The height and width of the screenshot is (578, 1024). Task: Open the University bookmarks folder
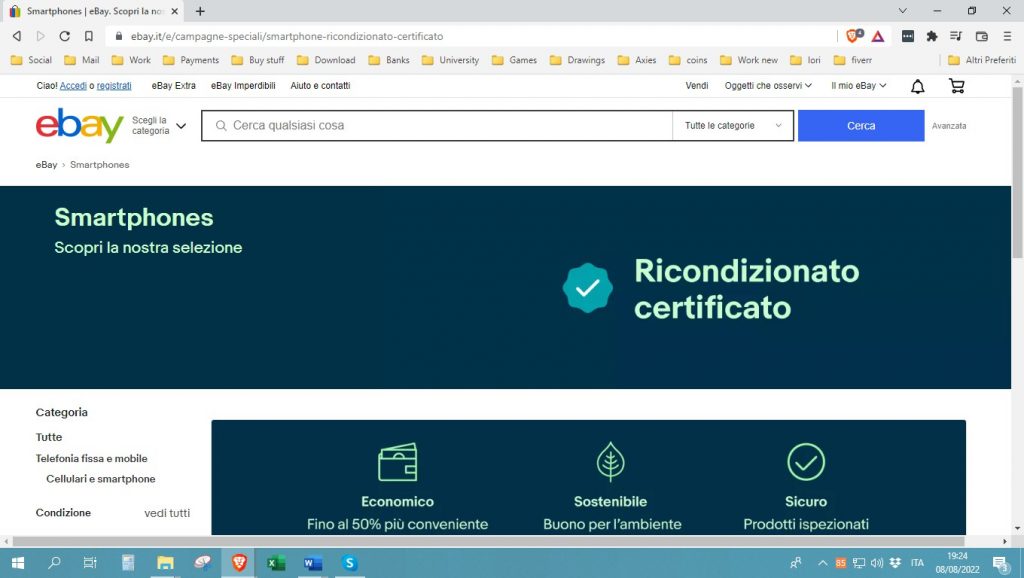(x=451, y=60)
